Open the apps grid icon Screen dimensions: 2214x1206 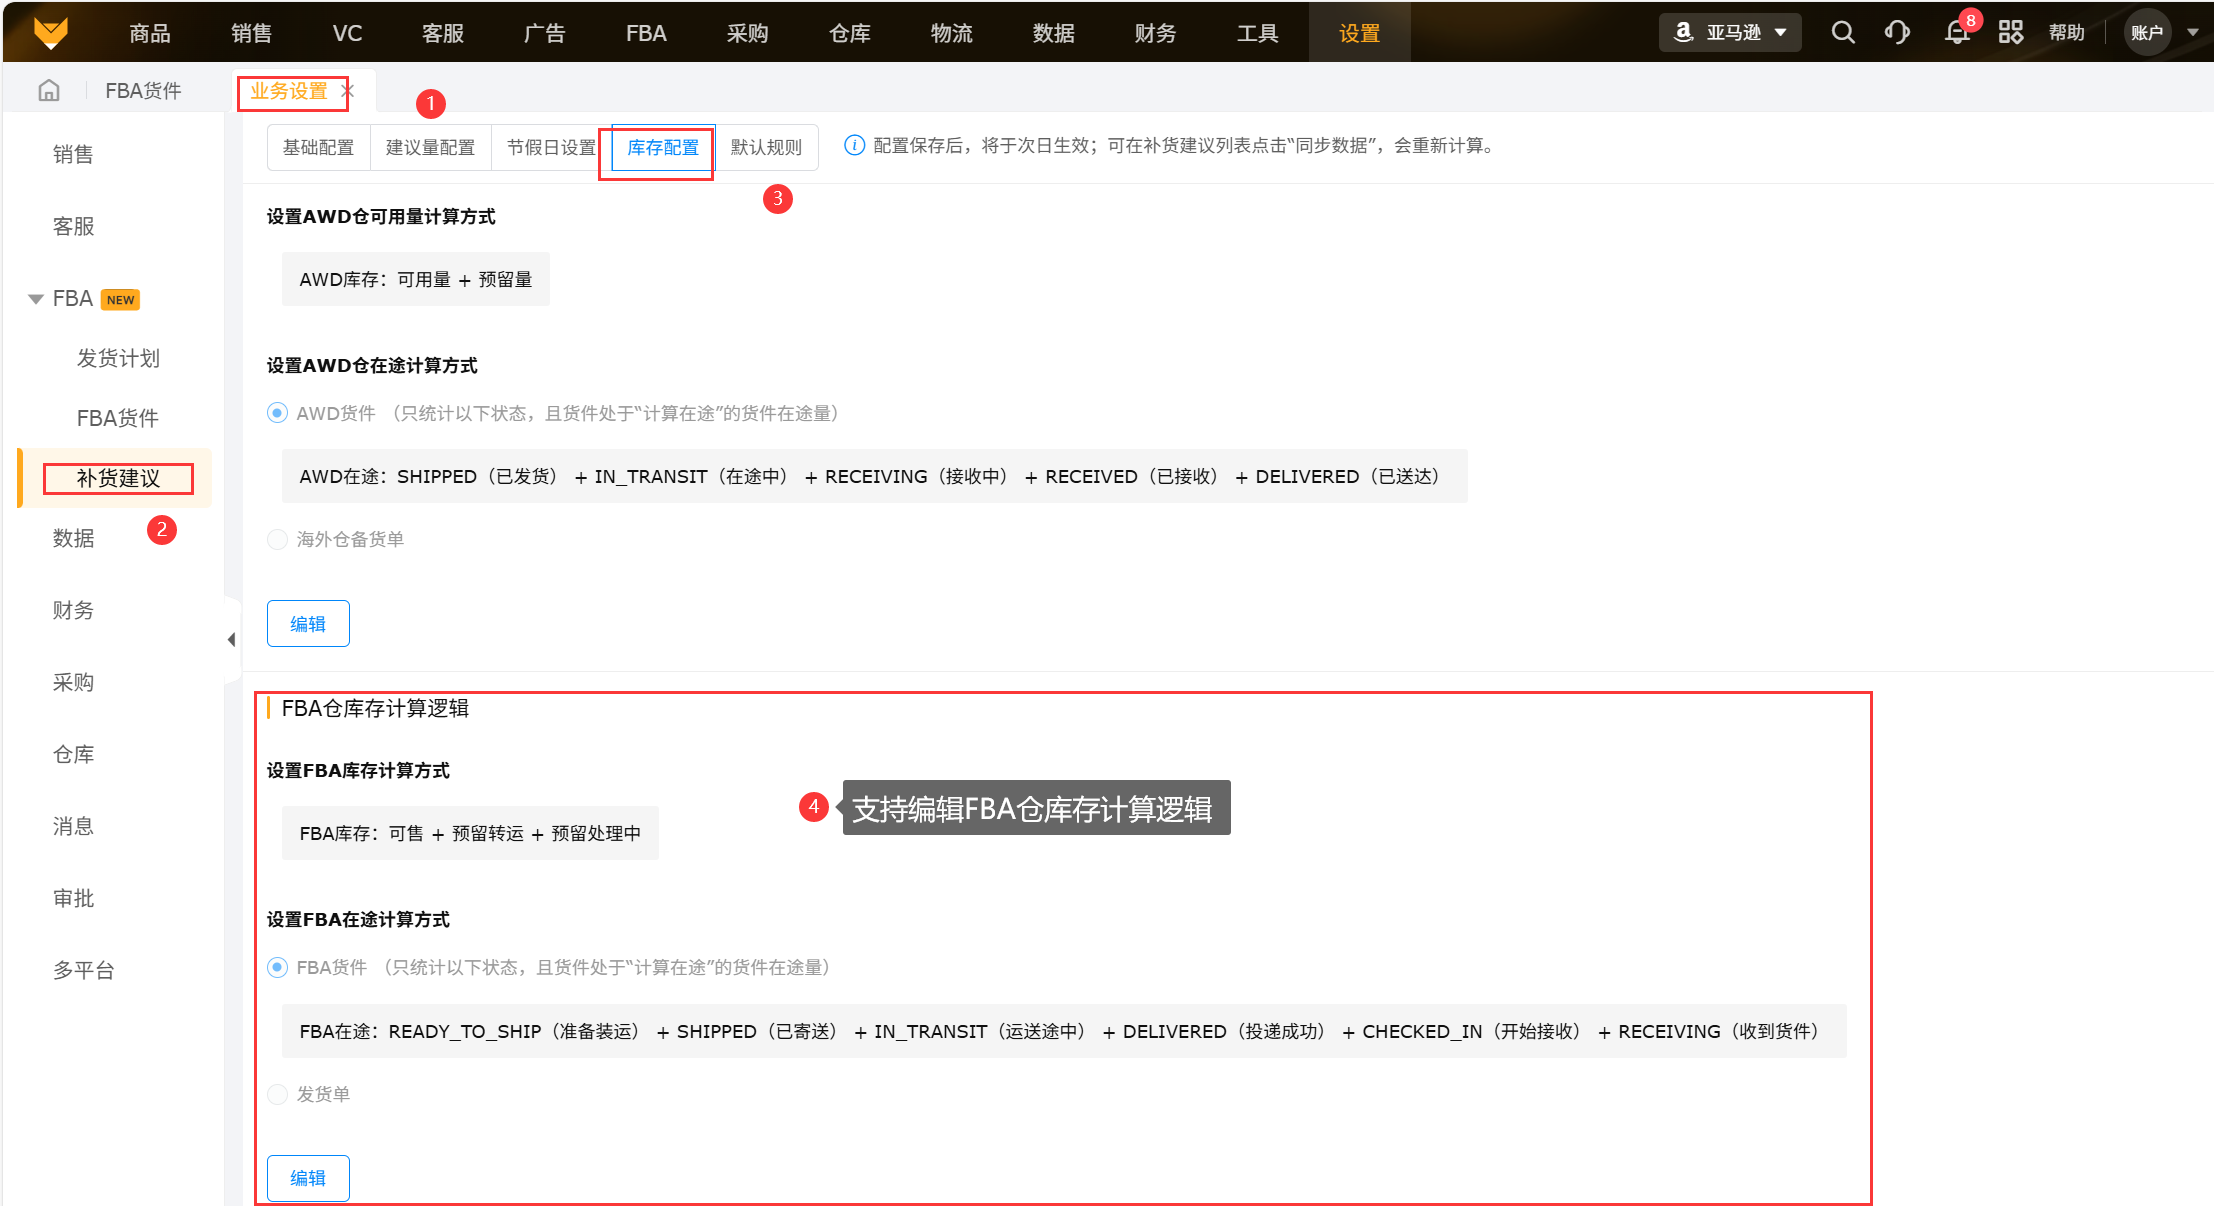click(x=2010, y=32)
